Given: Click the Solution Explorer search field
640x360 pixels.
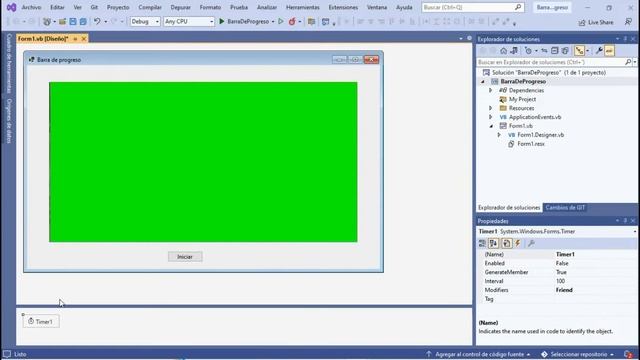Looking at the screenshot, I should coord(550,62).
